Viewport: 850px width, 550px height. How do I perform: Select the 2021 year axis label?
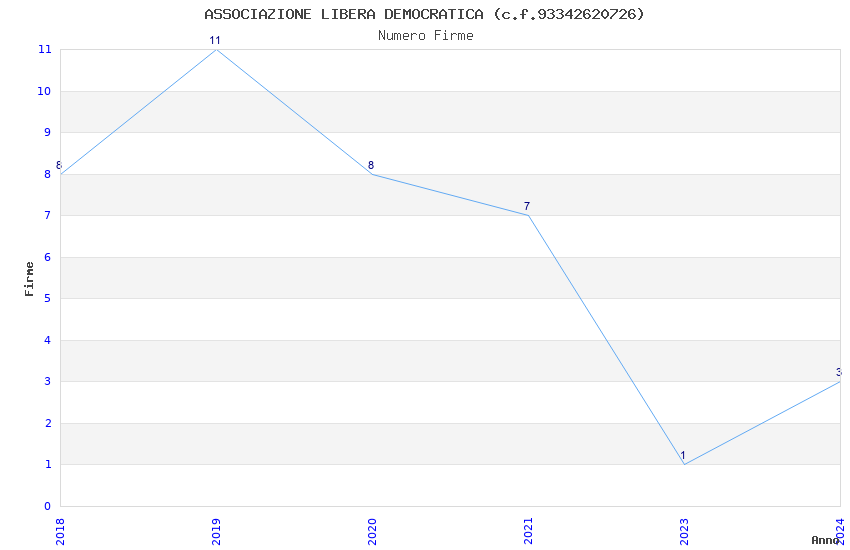click(528, 531)
